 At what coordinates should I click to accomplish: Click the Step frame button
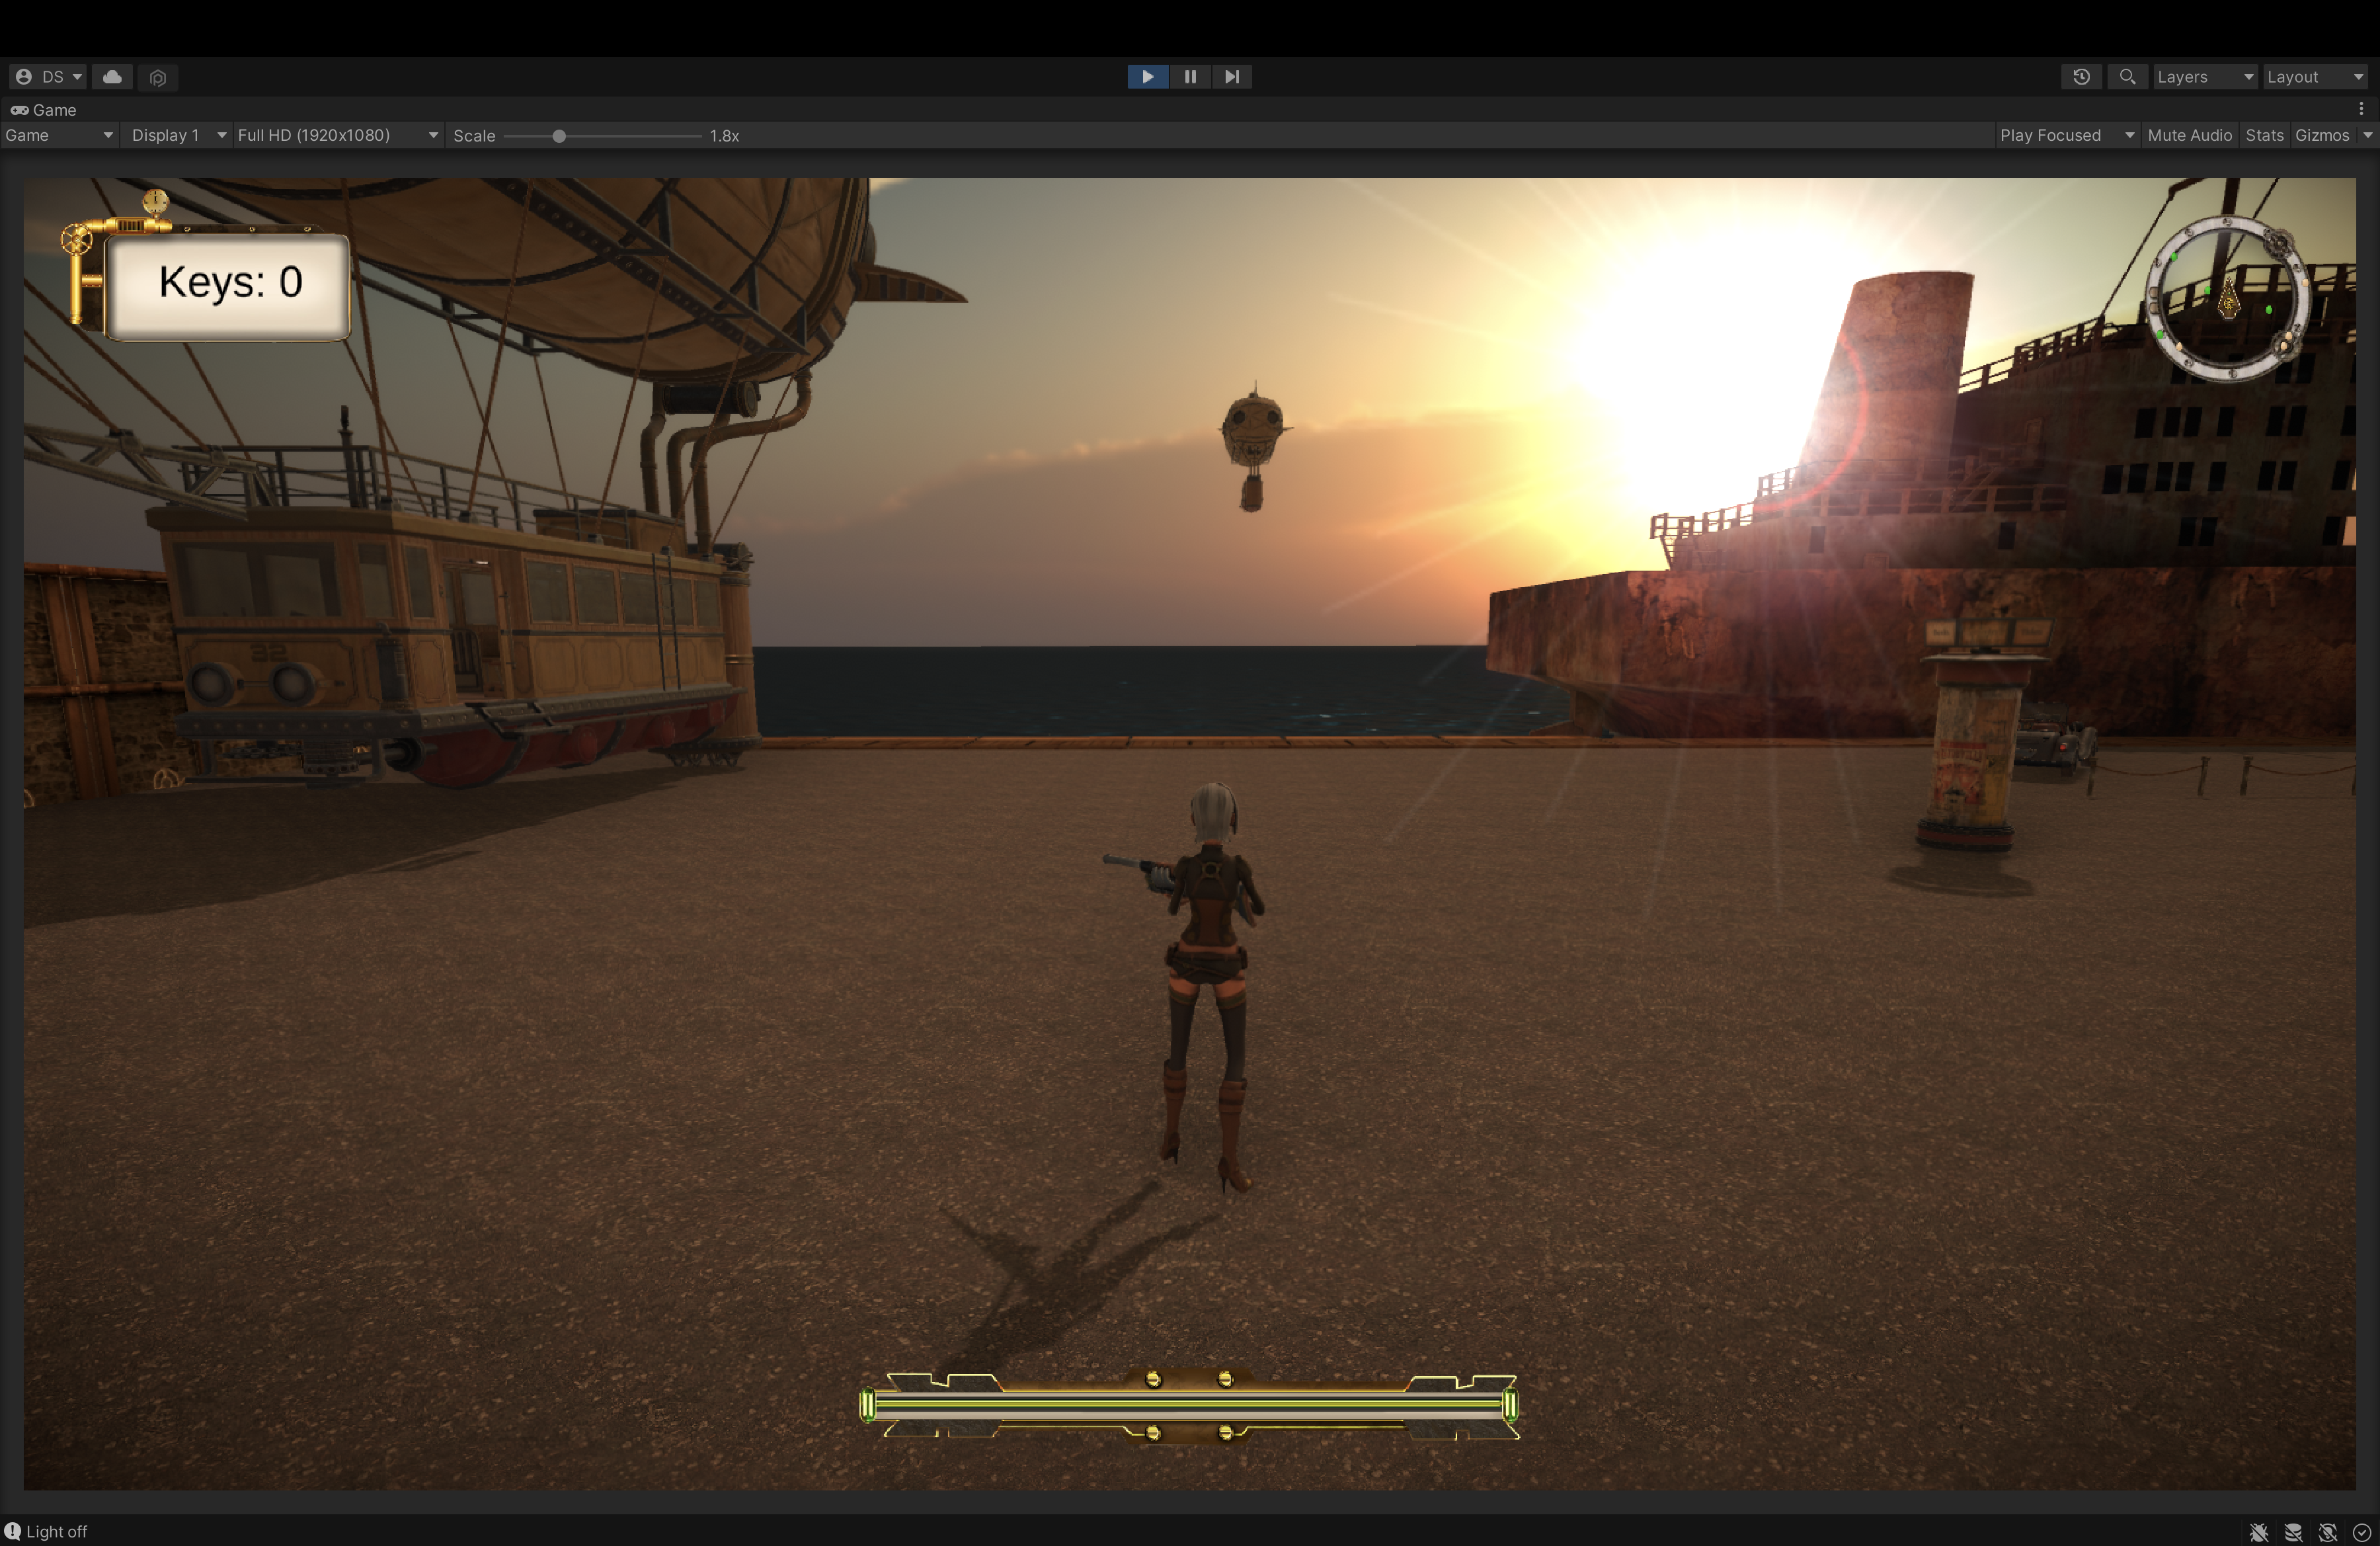click(x=1232, y=77)
